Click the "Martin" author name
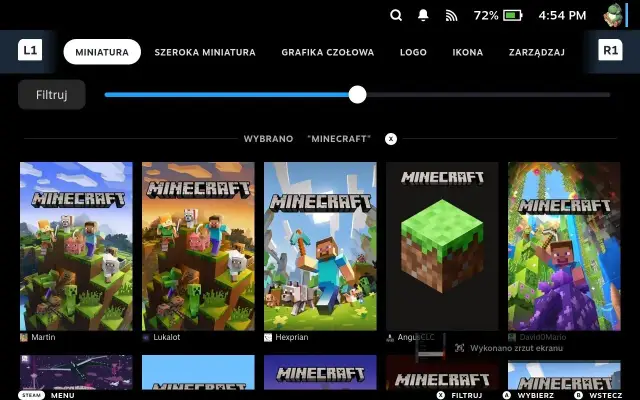Viewport: 640px width, 400px height. pos(43,337)
